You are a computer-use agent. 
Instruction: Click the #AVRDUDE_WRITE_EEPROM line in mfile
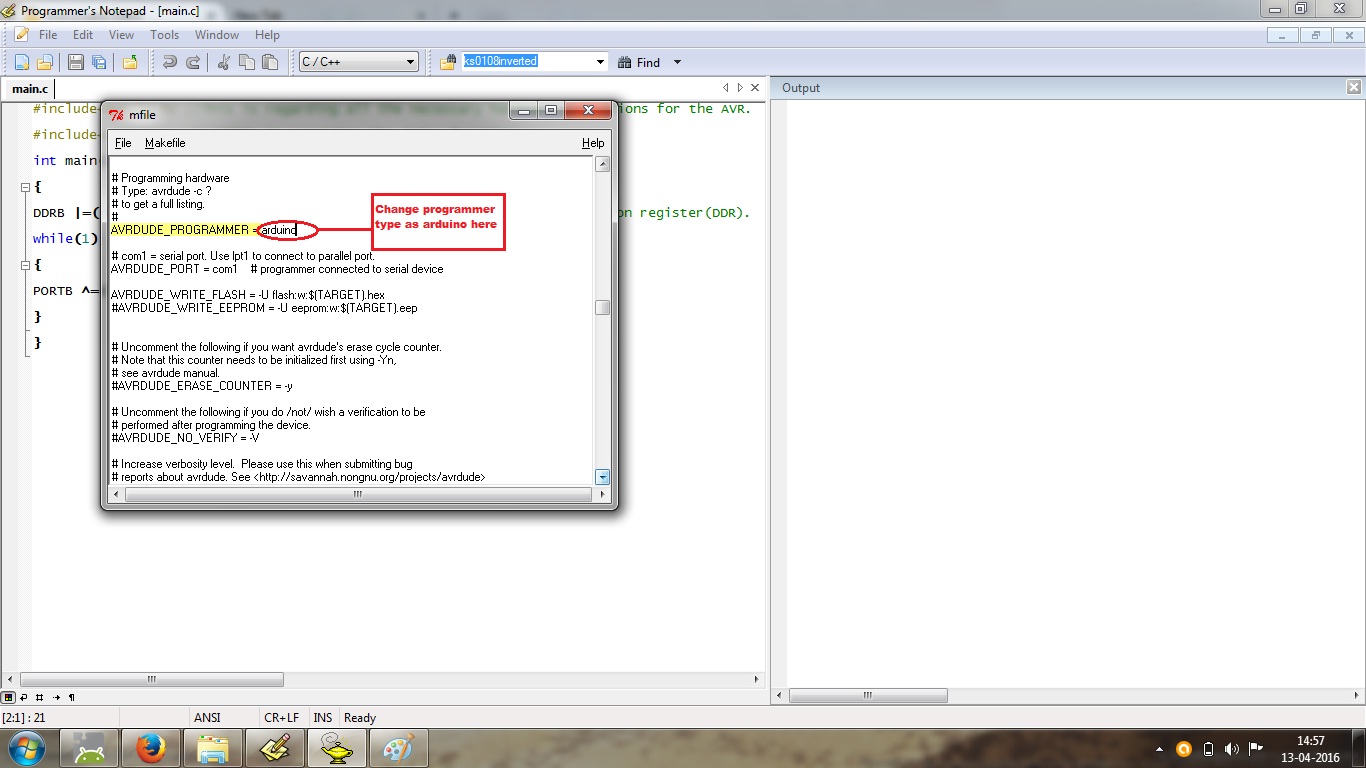pyautogui.click(x=264, y=308)
